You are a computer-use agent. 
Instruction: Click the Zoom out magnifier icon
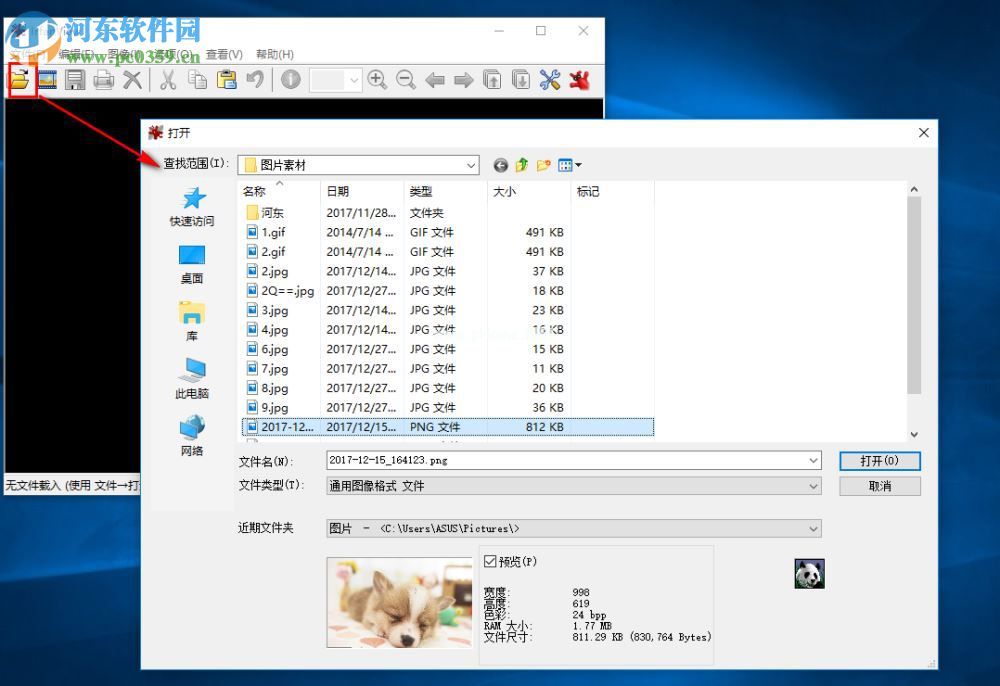406,80
